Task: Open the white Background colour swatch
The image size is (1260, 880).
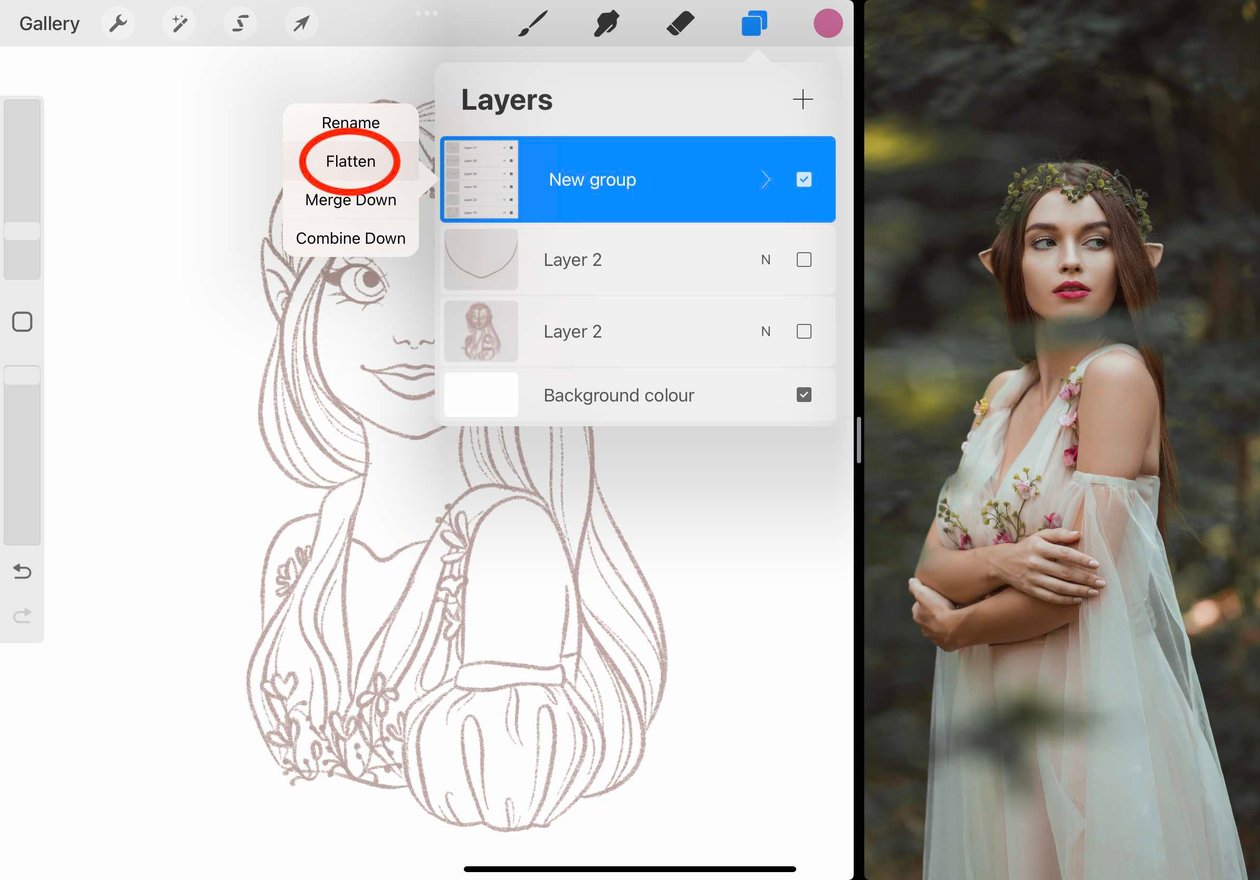Action: 481,395
